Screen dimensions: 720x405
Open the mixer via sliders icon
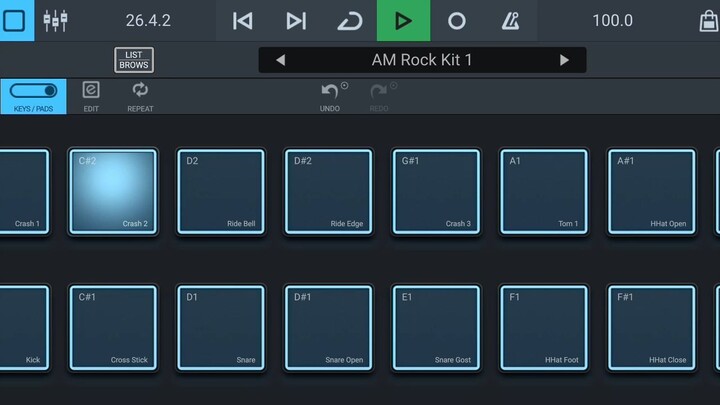55,20
